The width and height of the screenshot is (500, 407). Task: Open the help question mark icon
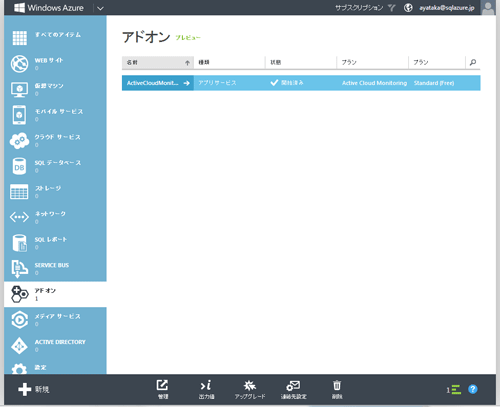click(x=473, y=389)
